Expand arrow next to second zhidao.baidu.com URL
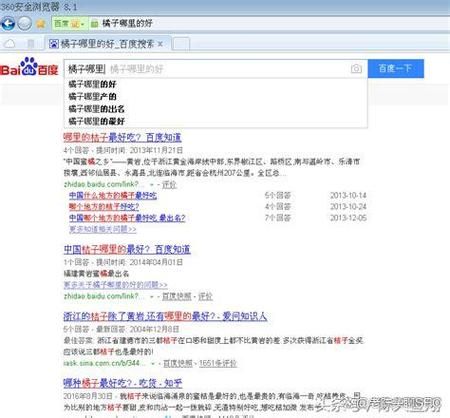Screen dimensions: 450x418 [x=152, y=296]
